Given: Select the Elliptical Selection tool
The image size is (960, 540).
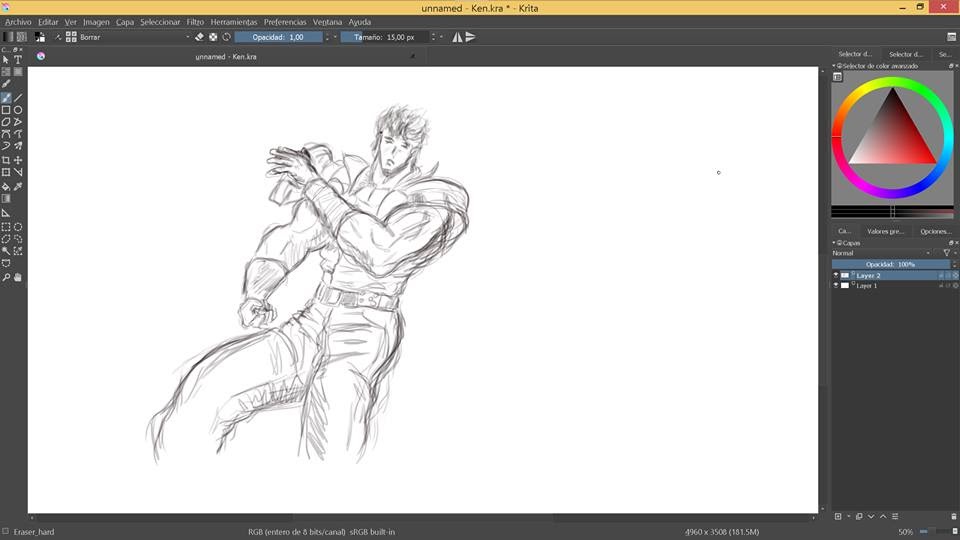Looking at the screenshot, I should (x=18, y=227).
